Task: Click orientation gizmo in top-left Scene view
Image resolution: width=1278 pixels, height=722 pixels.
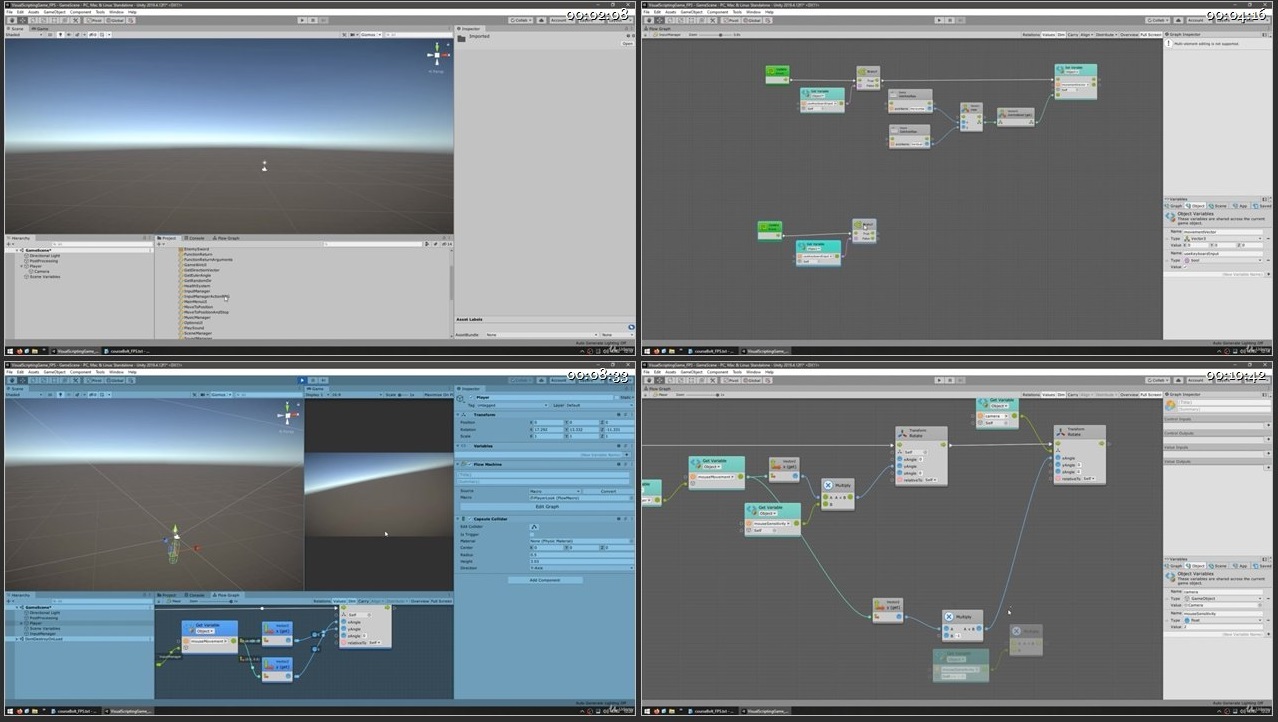Action: pyautogui.click(x=437, y=56)
